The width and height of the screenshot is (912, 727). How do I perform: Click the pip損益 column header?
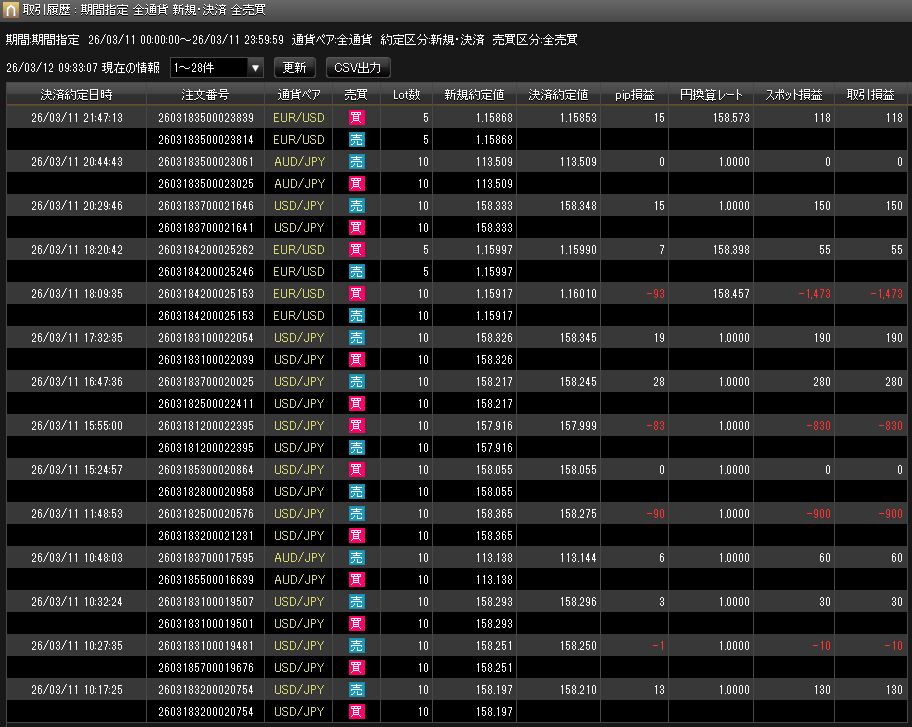pos(634,95)
